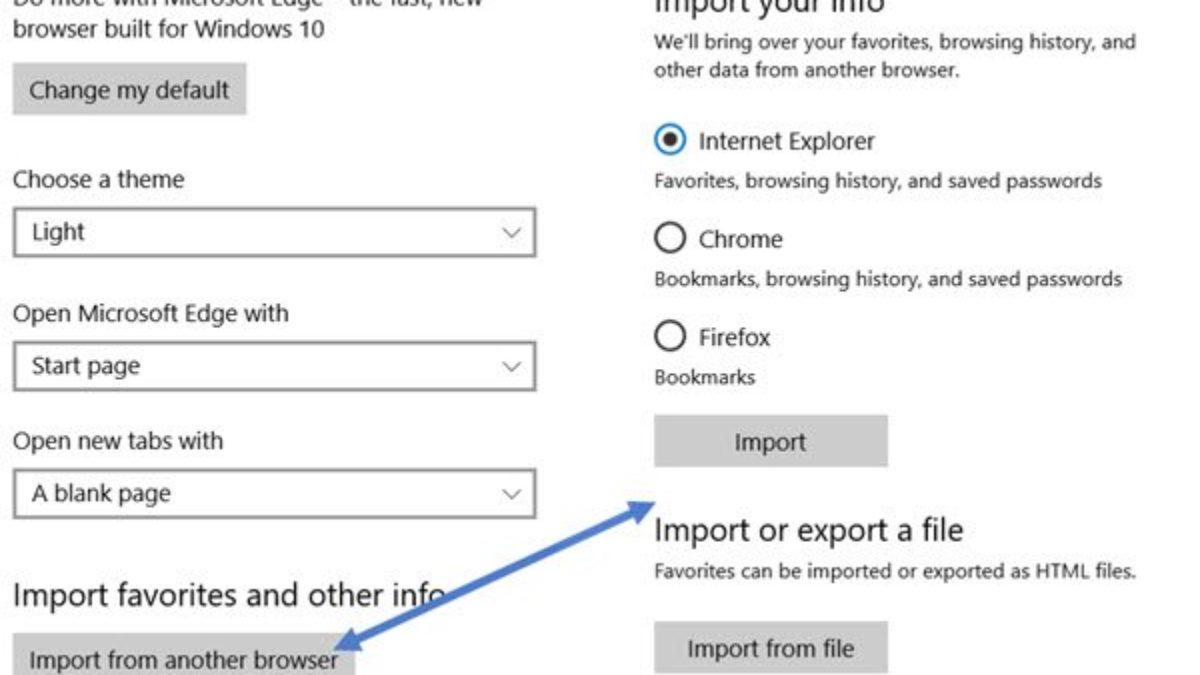Click the Import button
This screenshot has width=1200, height=675.
770,441
